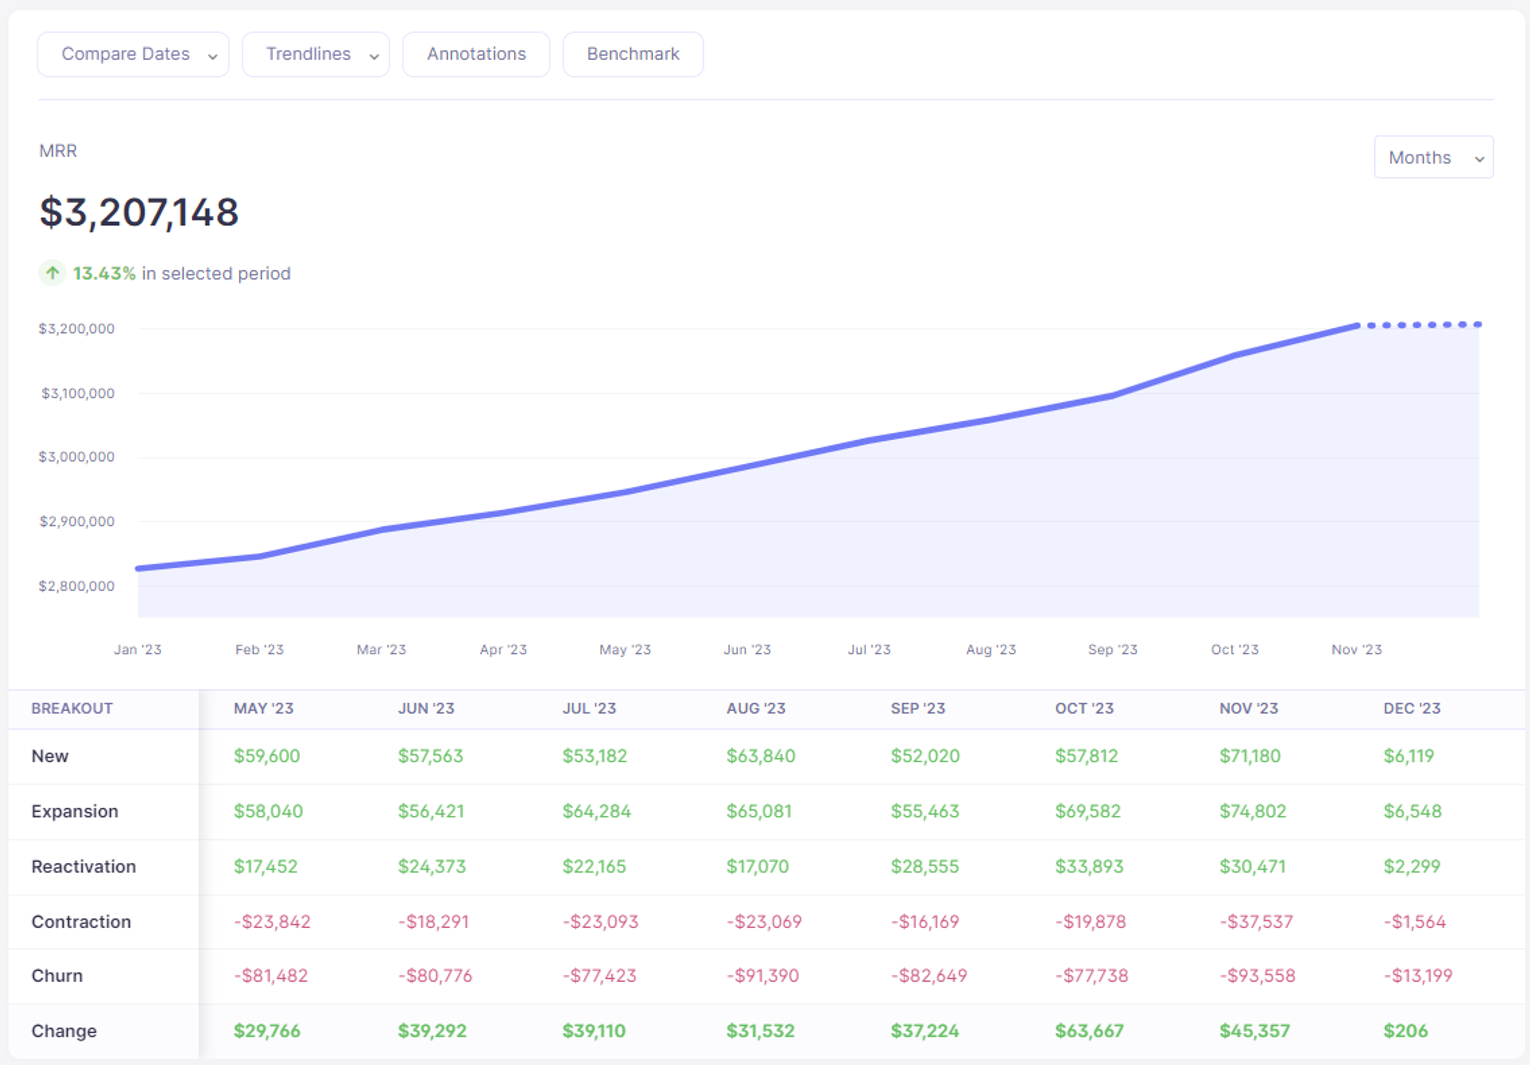Click the Annotations button
The height and width of the screenshot is (1065, 1530).
point(476,54)
